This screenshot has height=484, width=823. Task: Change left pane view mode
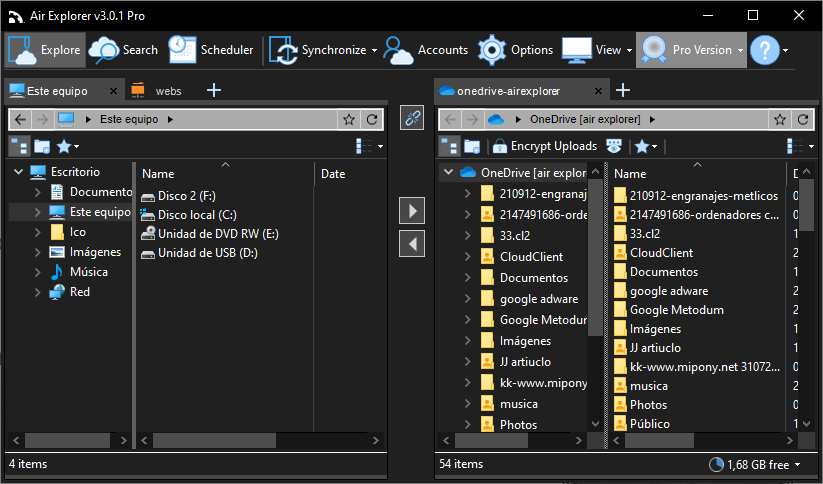(x=369, y=146)
